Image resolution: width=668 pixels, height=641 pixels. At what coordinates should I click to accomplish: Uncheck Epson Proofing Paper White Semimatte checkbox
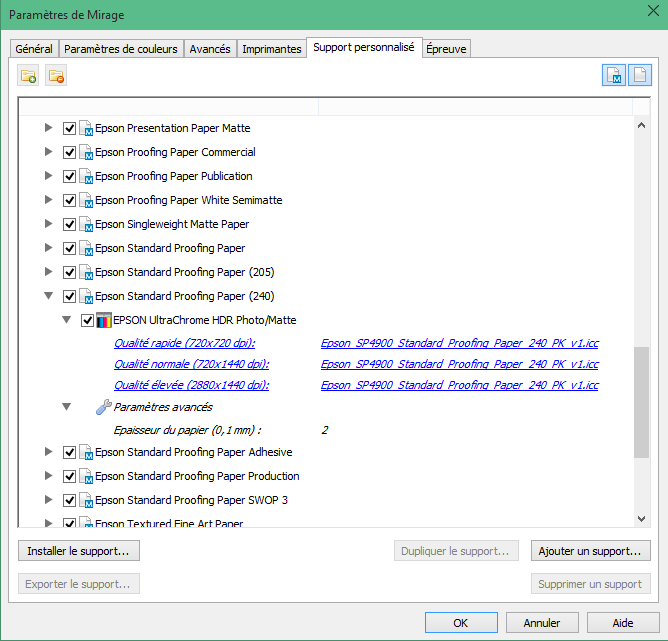click(69, 200)
